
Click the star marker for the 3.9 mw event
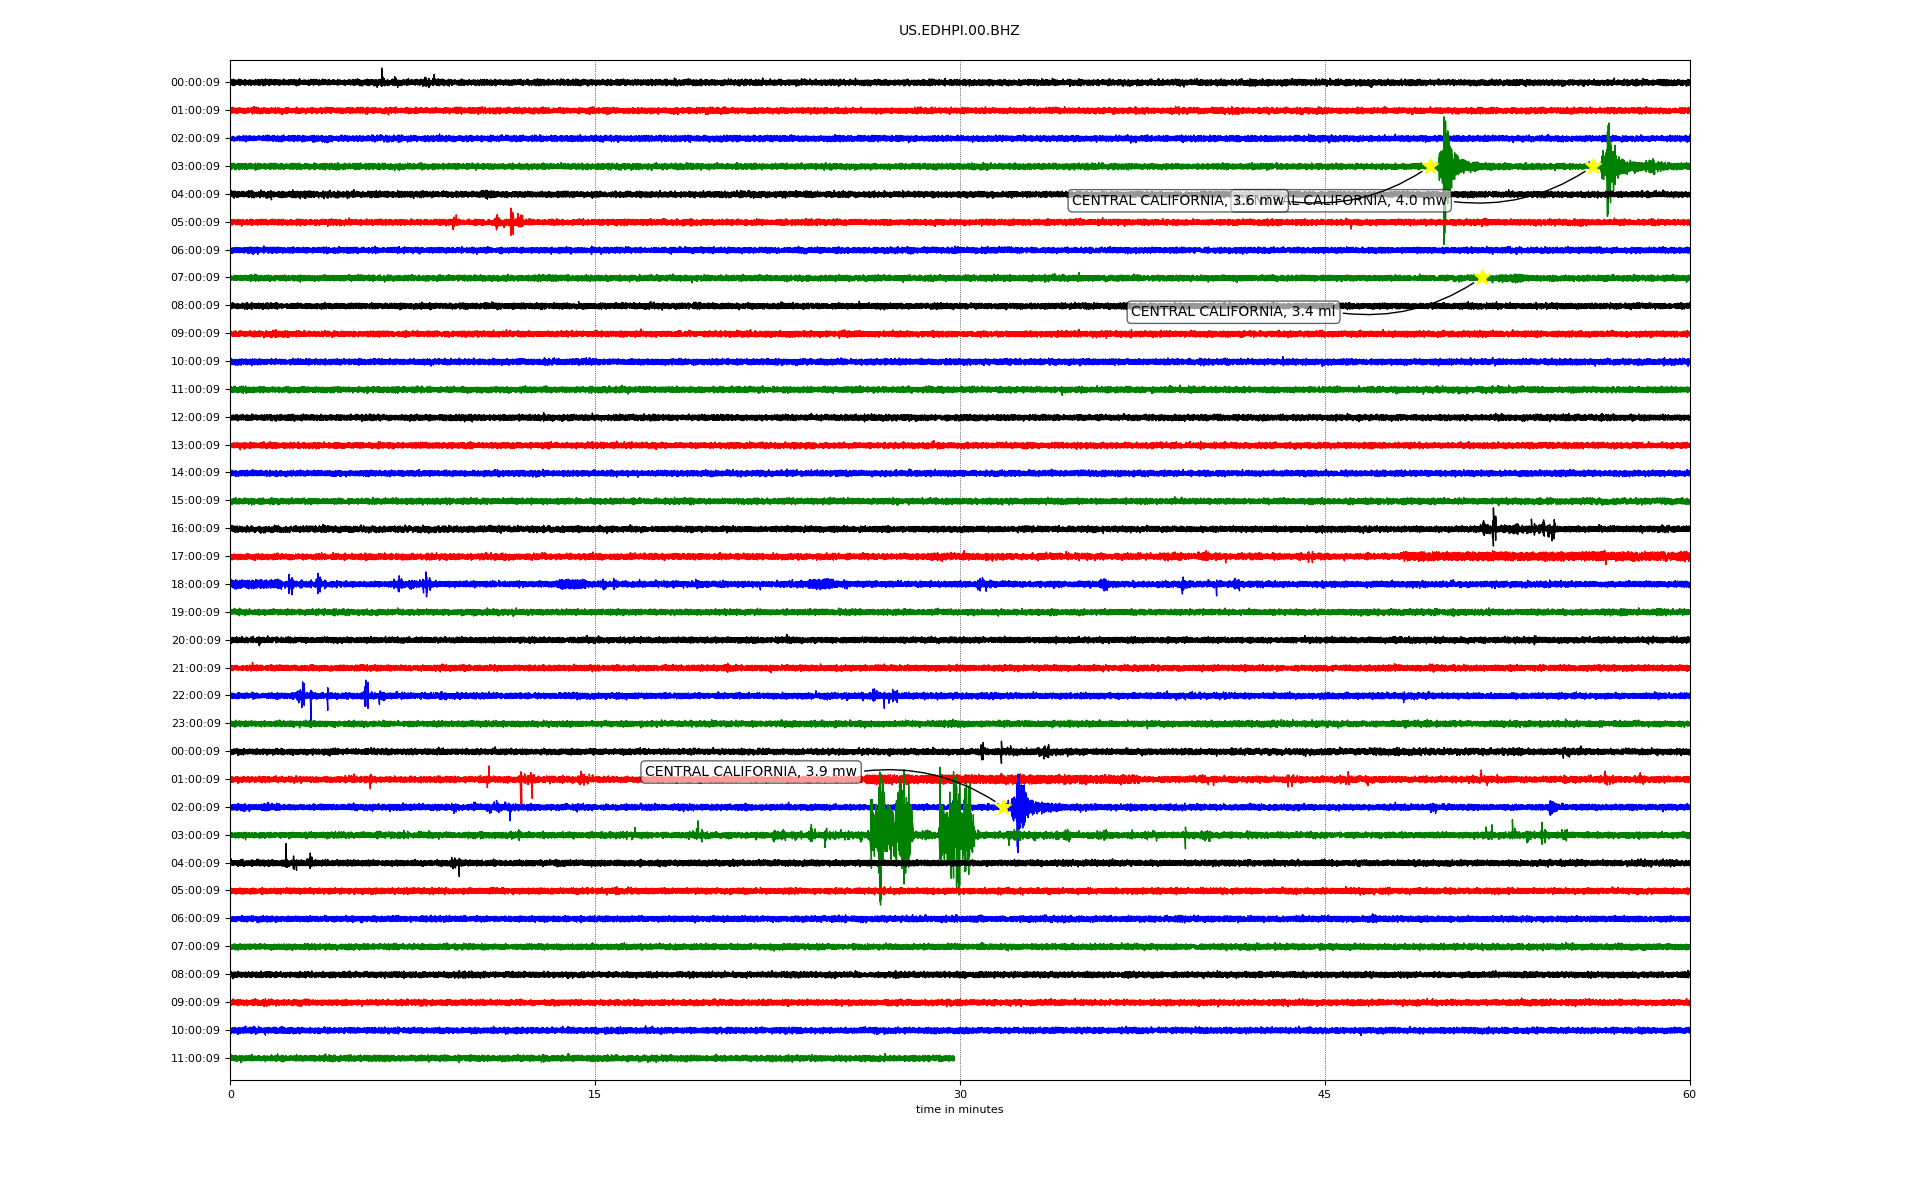pyautogui.click(x=1003, y=807)
